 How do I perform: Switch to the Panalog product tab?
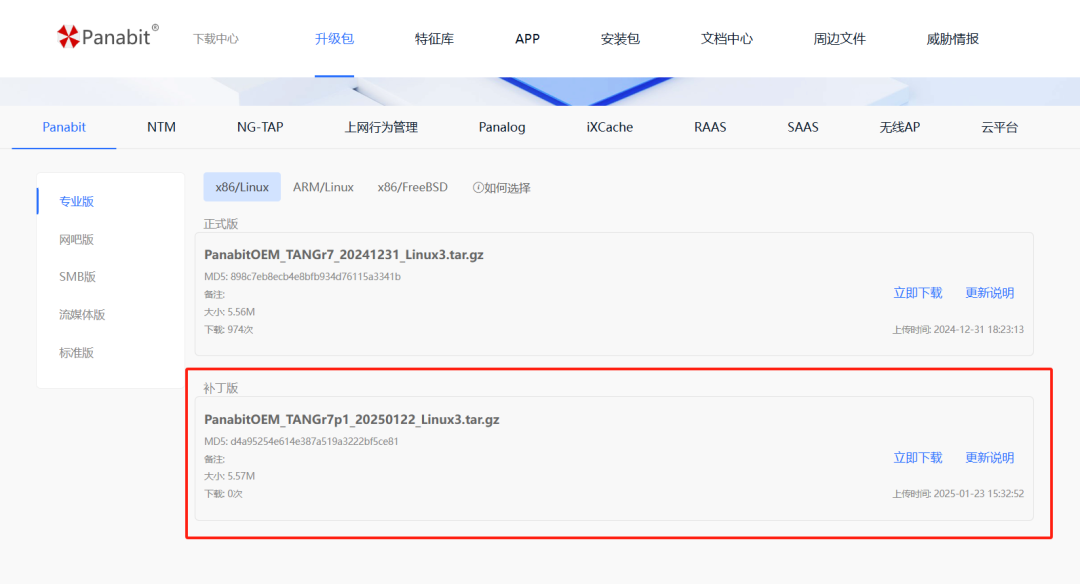click(x=501, y=127)
